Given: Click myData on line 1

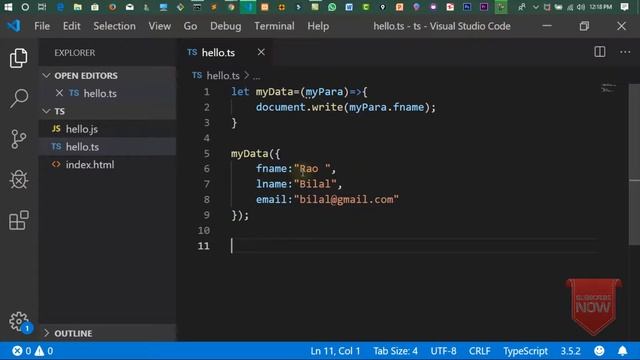Looking at the screenshot, I should pyautogui.click(x=274, y=92).
